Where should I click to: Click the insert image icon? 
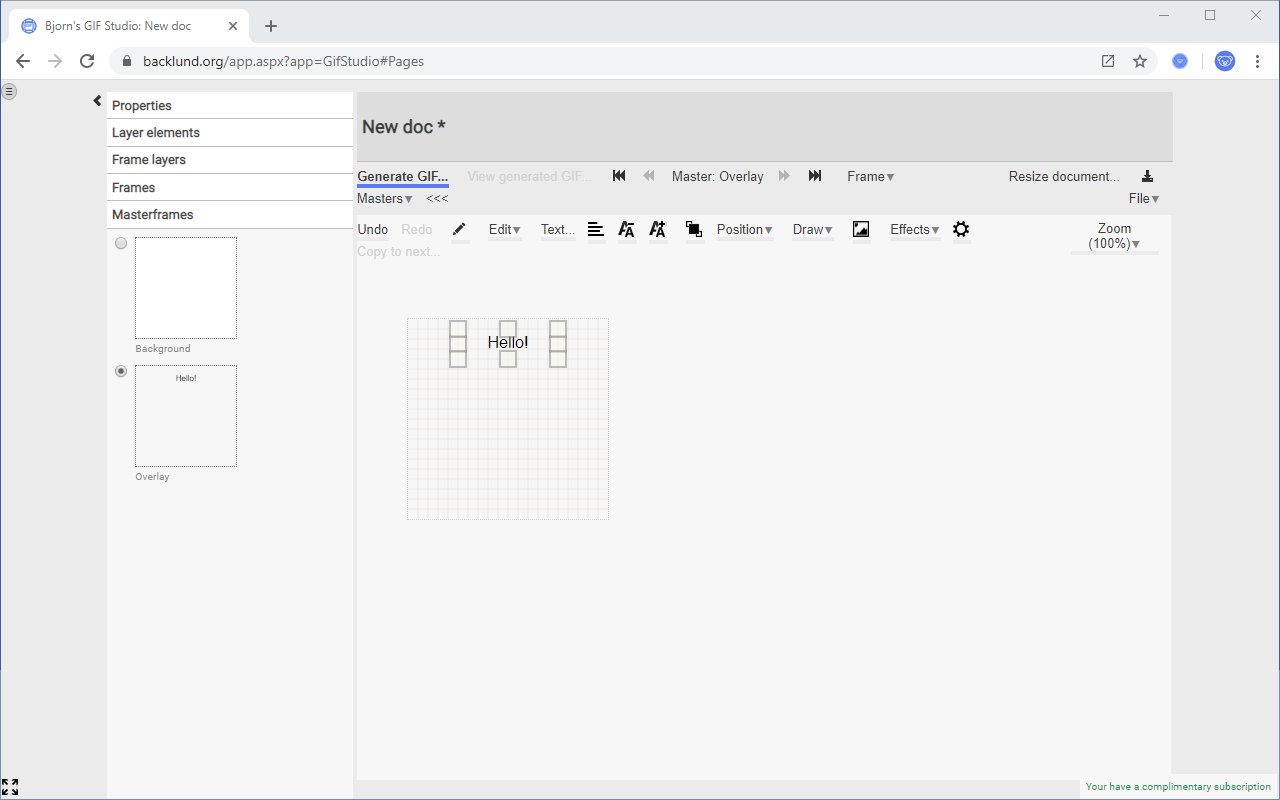(x=861, y=230)
